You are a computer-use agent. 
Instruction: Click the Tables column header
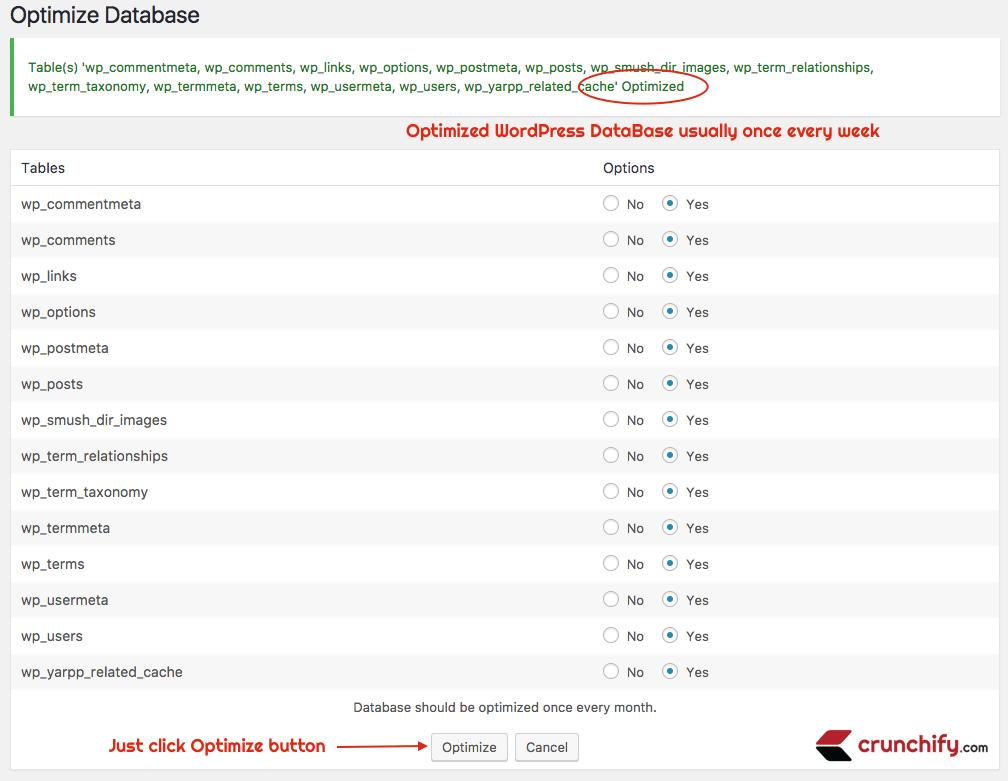pyautogui.click(x=43, y=168)
